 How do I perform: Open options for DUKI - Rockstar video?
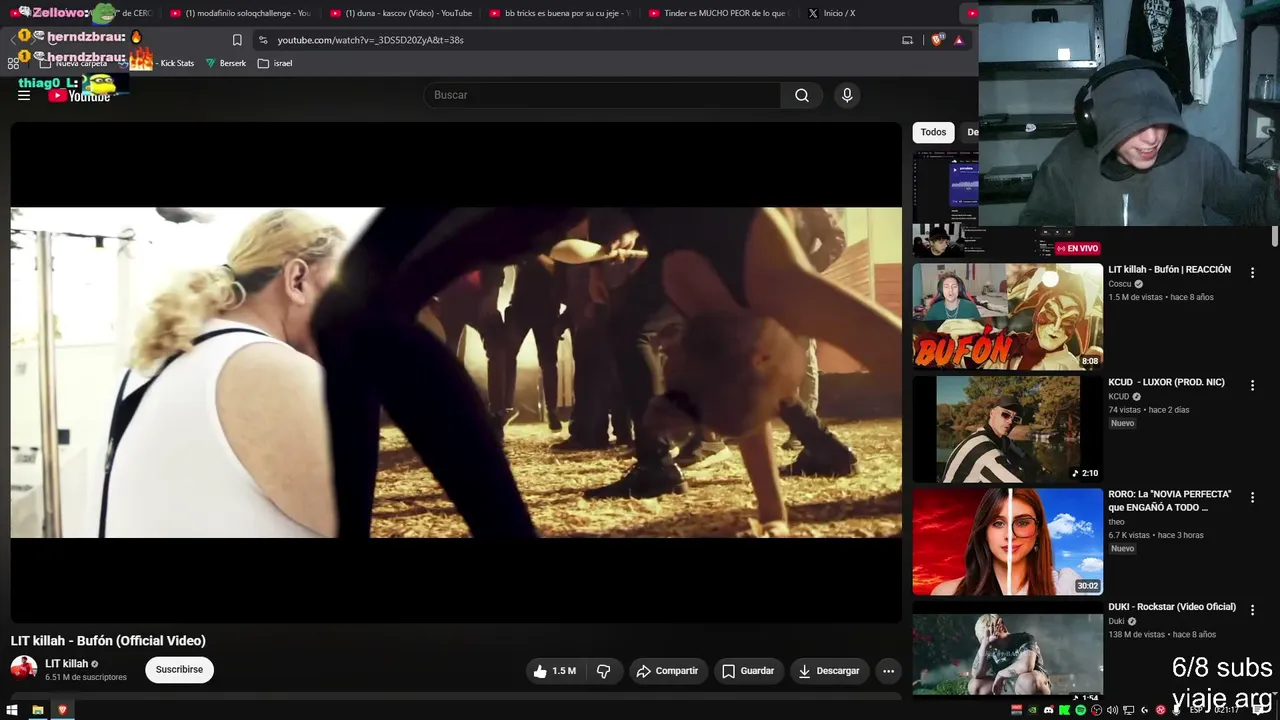tap(1252, 610)
